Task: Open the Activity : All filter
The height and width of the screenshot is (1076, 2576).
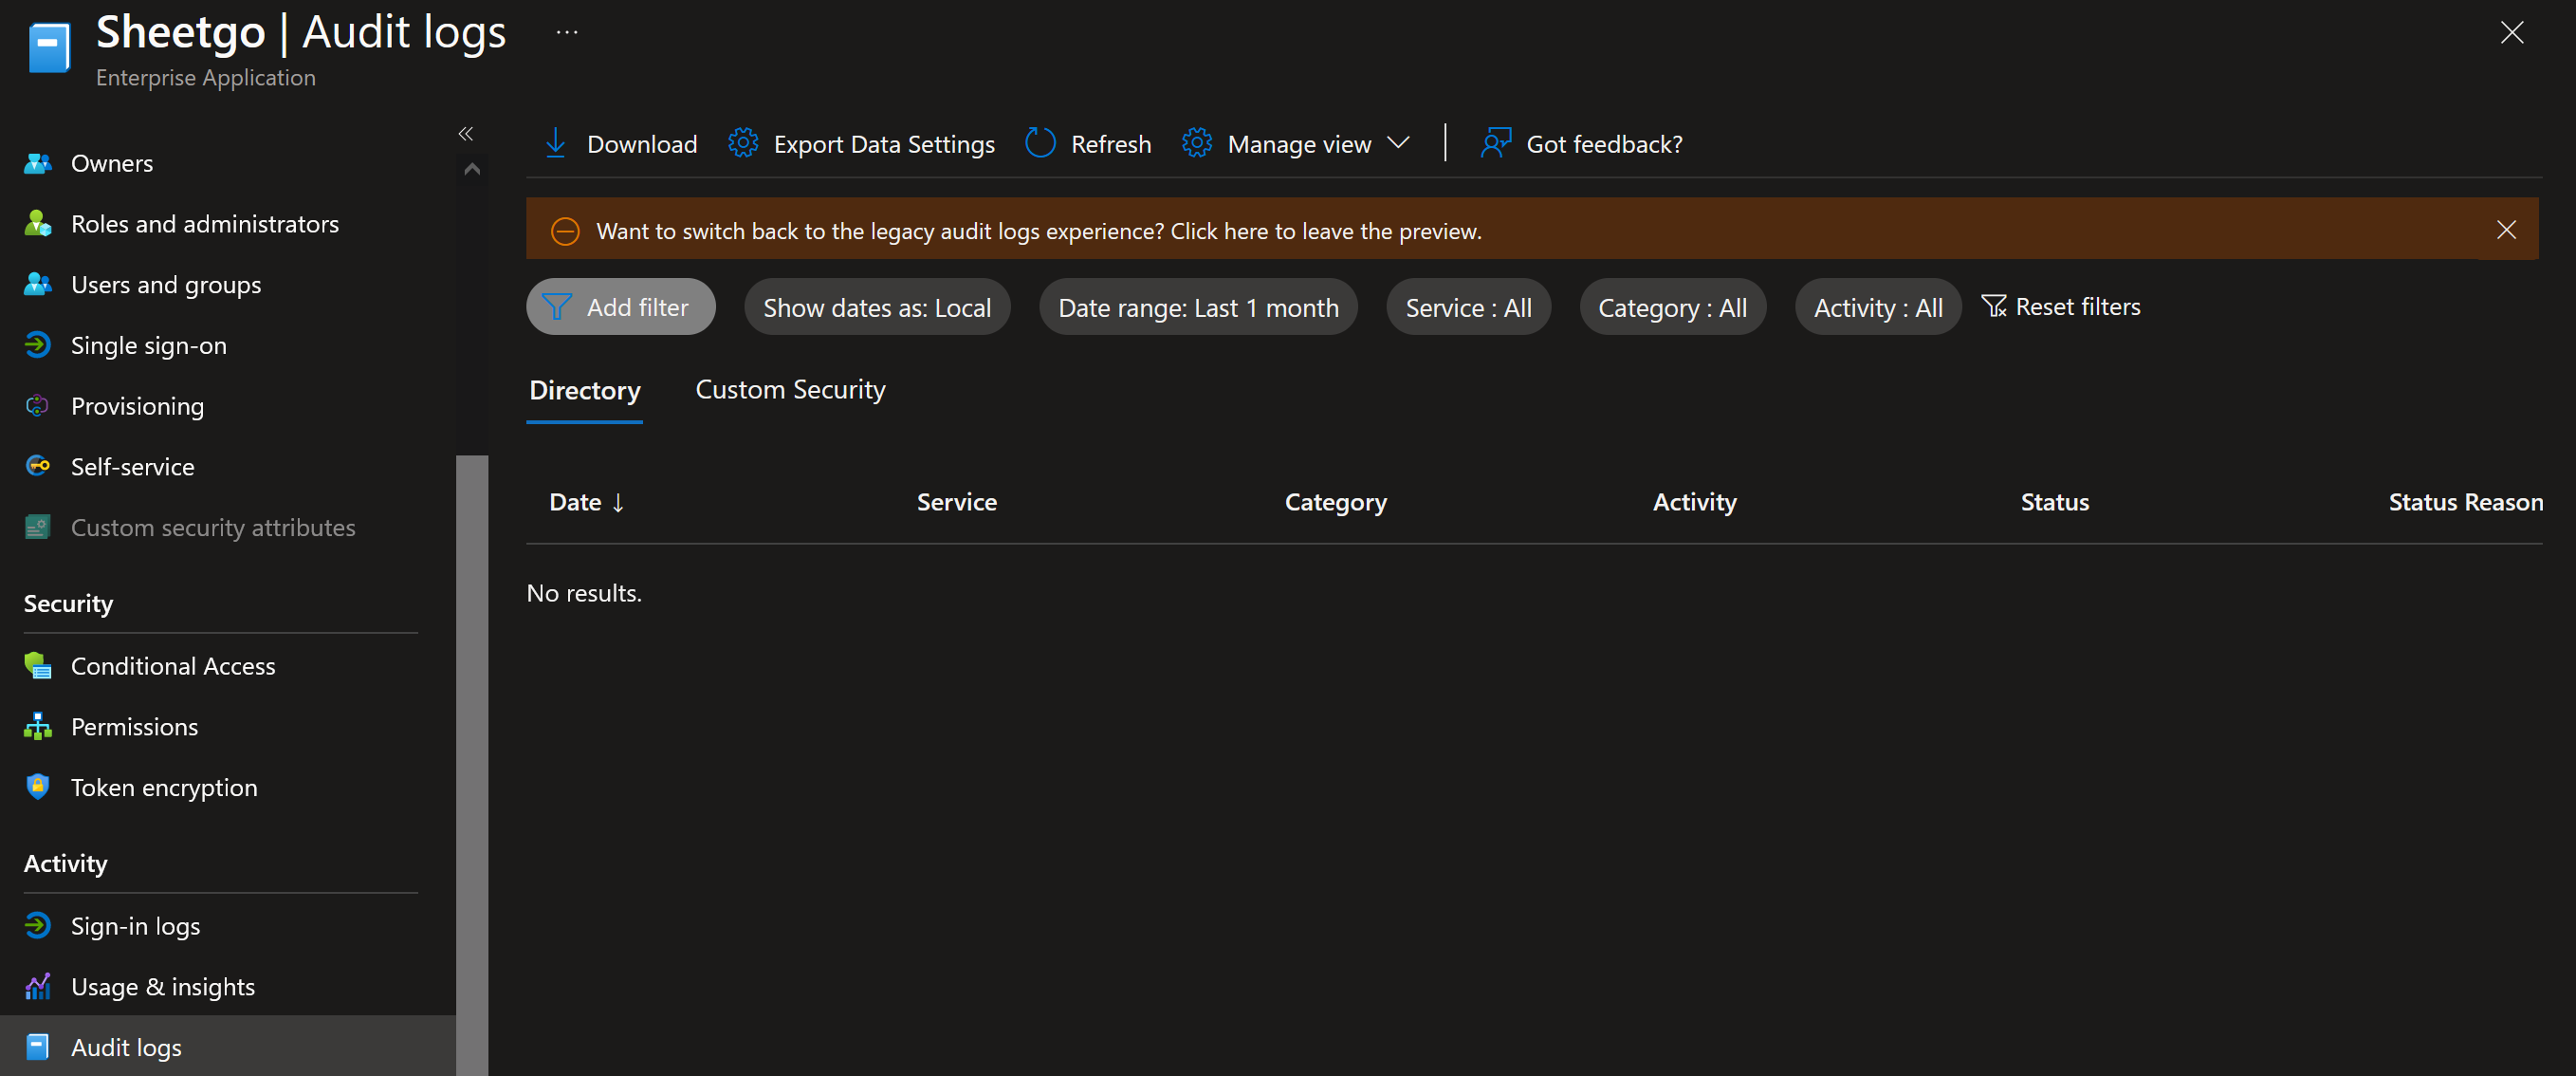Action: pyautogui.click(x=1878, y=307)
